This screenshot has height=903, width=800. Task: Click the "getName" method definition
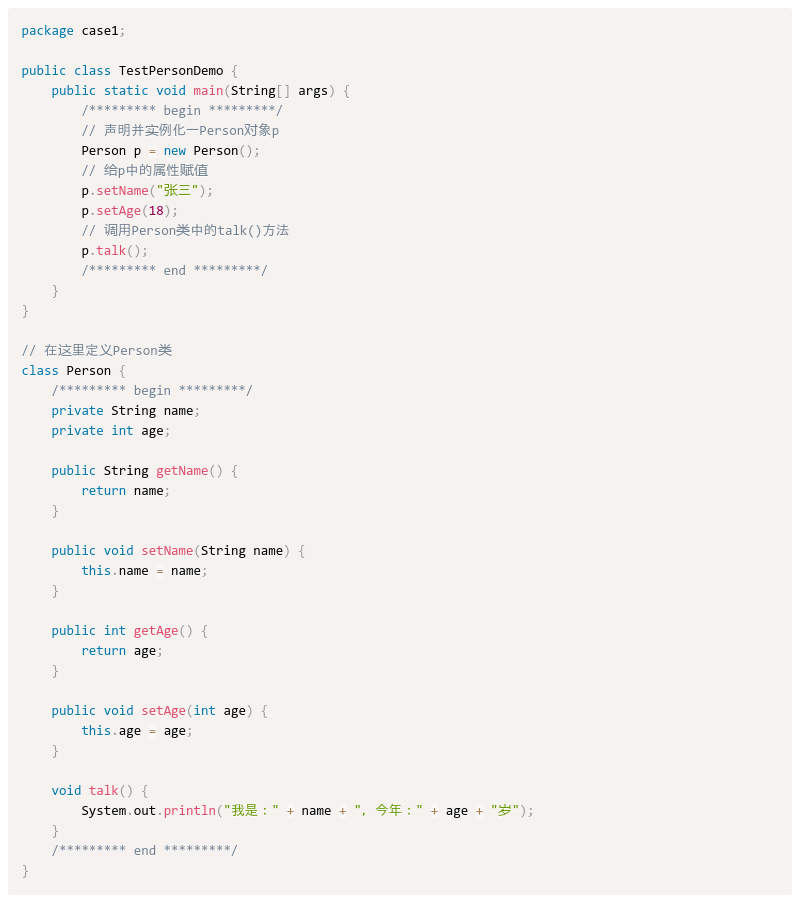(182, 470)
